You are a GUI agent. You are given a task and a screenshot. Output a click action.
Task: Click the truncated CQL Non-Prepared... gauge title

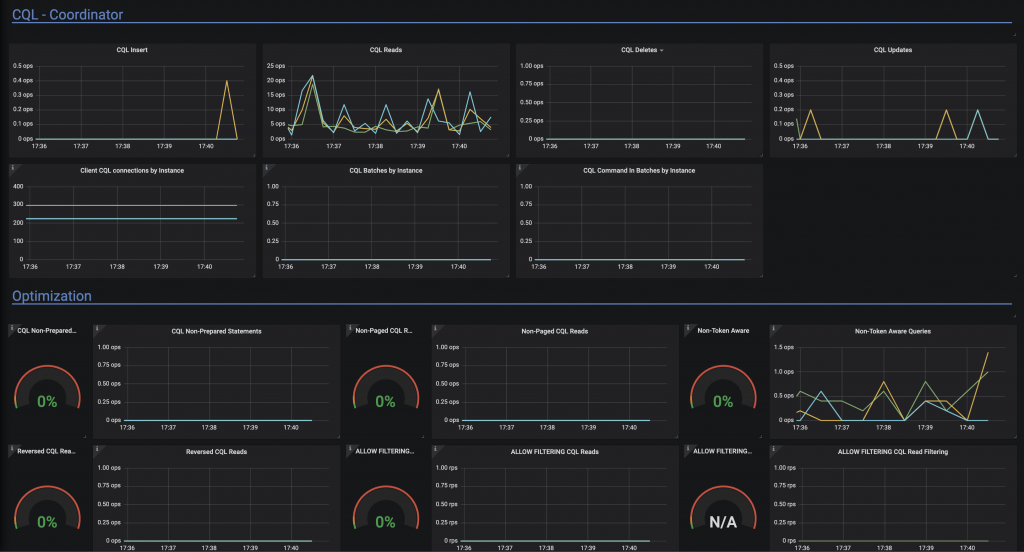46,331
